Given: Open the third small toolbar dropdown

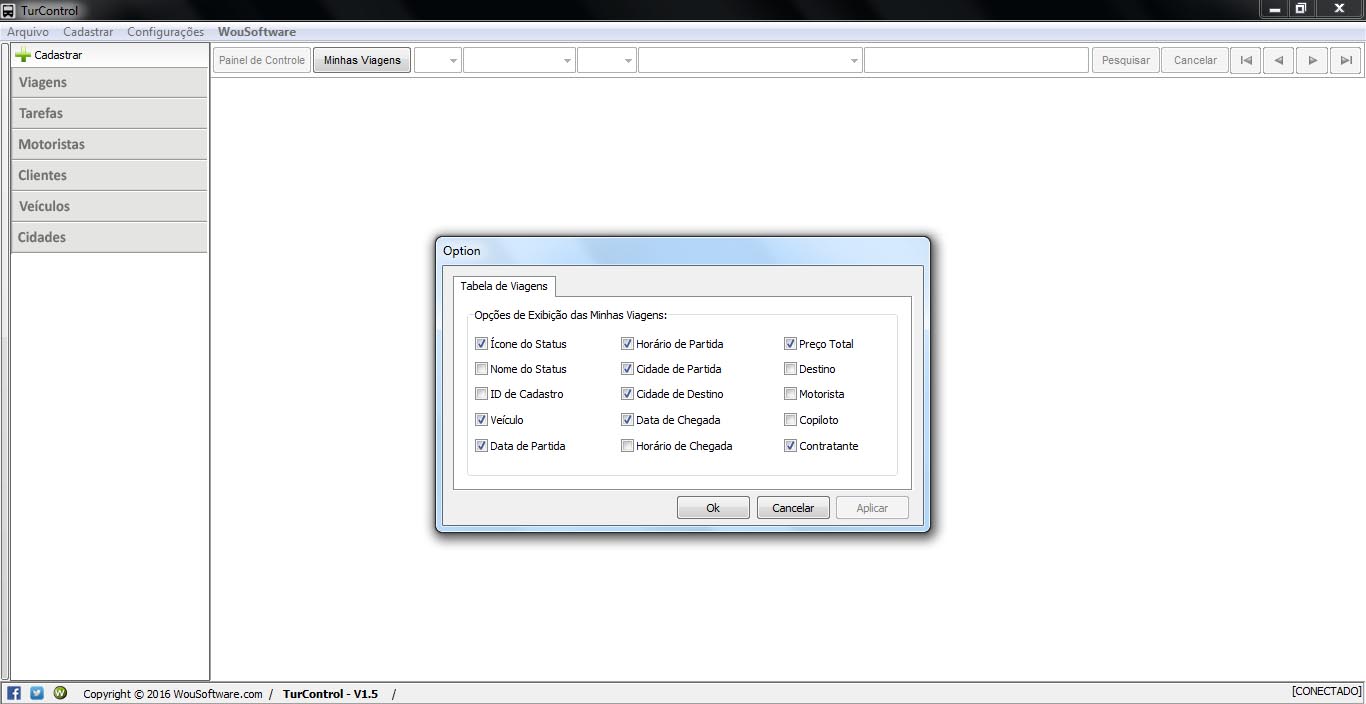Looking at the screenshot, I should pyautogui.click(x=606, y=60).
